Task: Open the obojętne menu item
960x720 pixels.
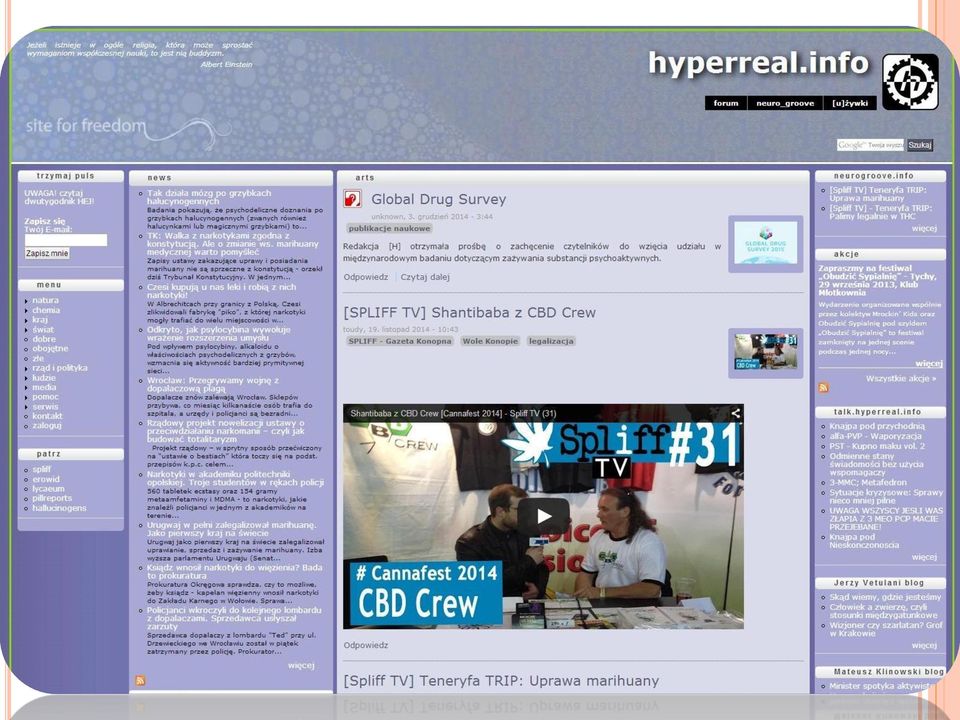Action: tap(50, 348)
